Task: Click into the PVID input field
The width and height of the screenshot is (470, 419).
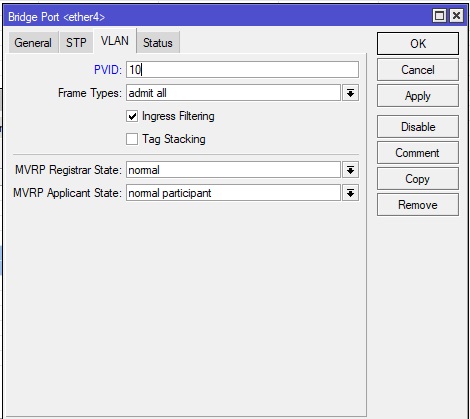Action: [x=242, y=70]
